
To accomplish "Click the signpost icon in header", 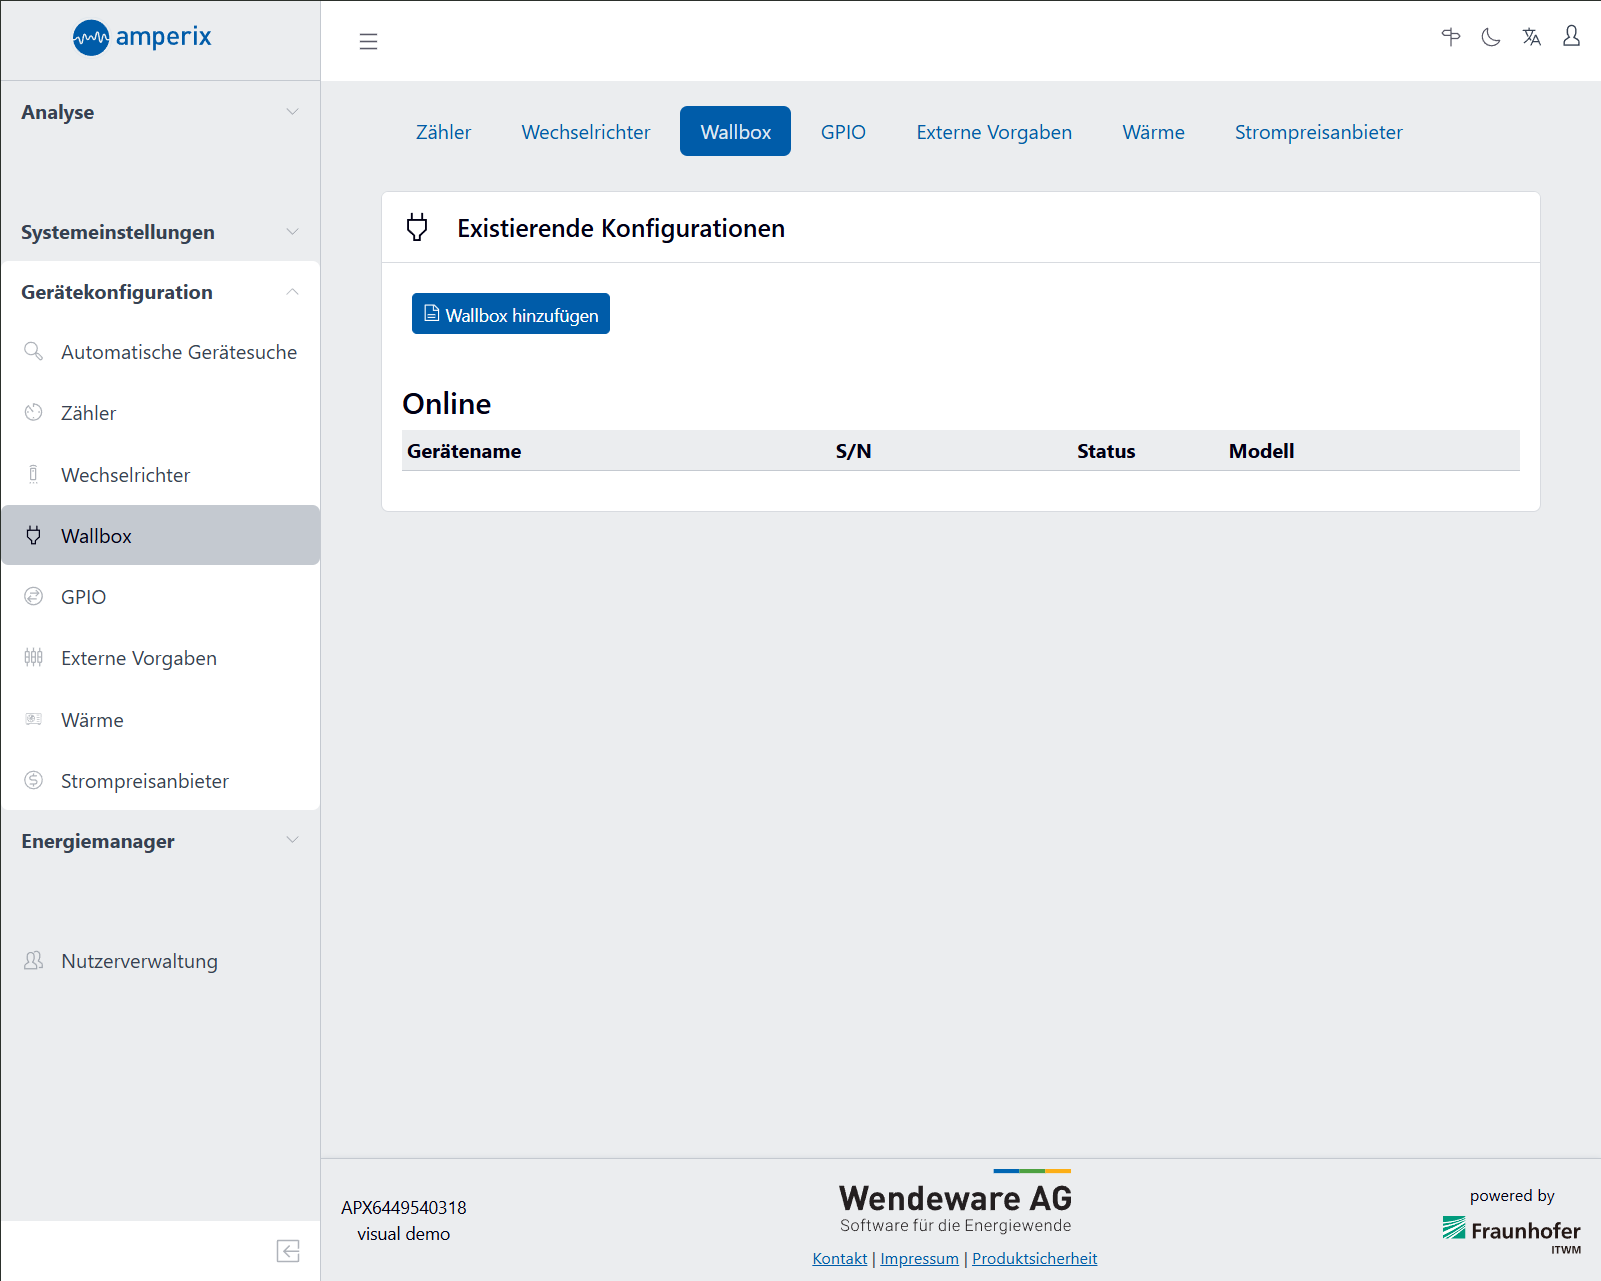I will pyautogui.click(x=1451, y=38).
